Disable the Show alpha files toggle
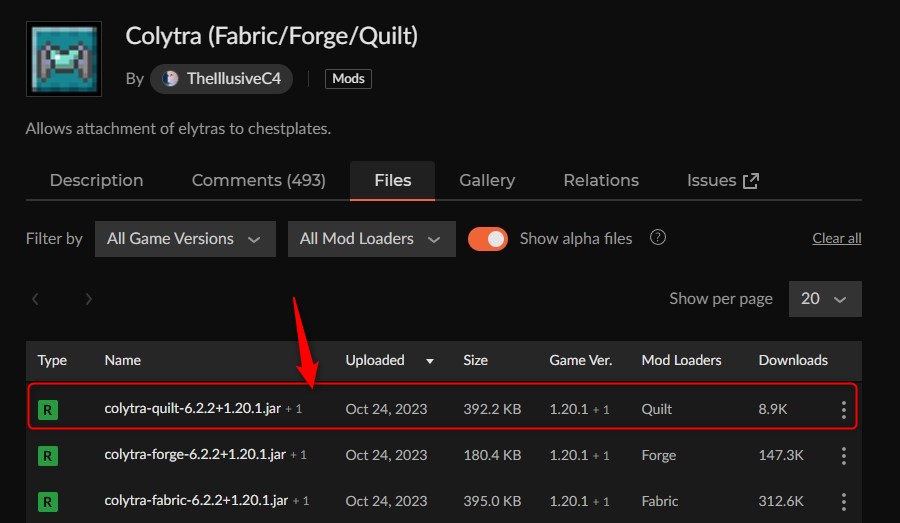This screenshot has width=900, height=523. [x=488, y=239]
